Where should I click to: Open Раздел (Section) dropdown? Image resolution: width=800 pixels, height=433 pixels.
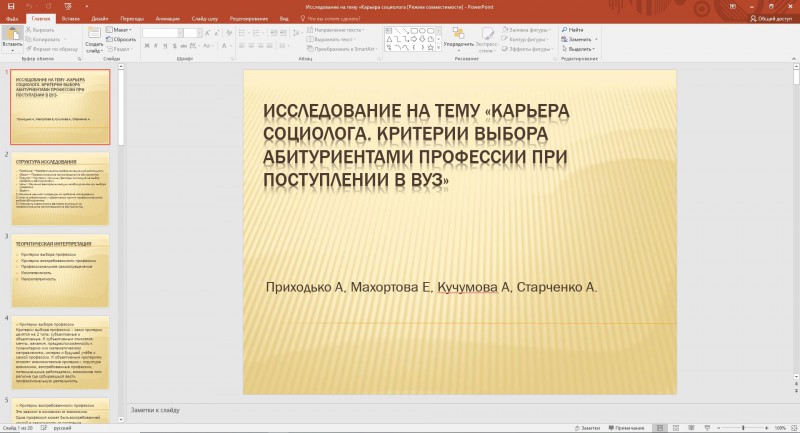pos(118,49)
